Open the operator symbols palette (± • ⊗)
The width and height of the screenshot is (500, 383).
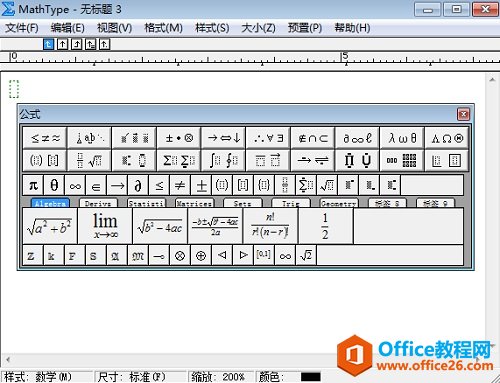pos(179,138)
